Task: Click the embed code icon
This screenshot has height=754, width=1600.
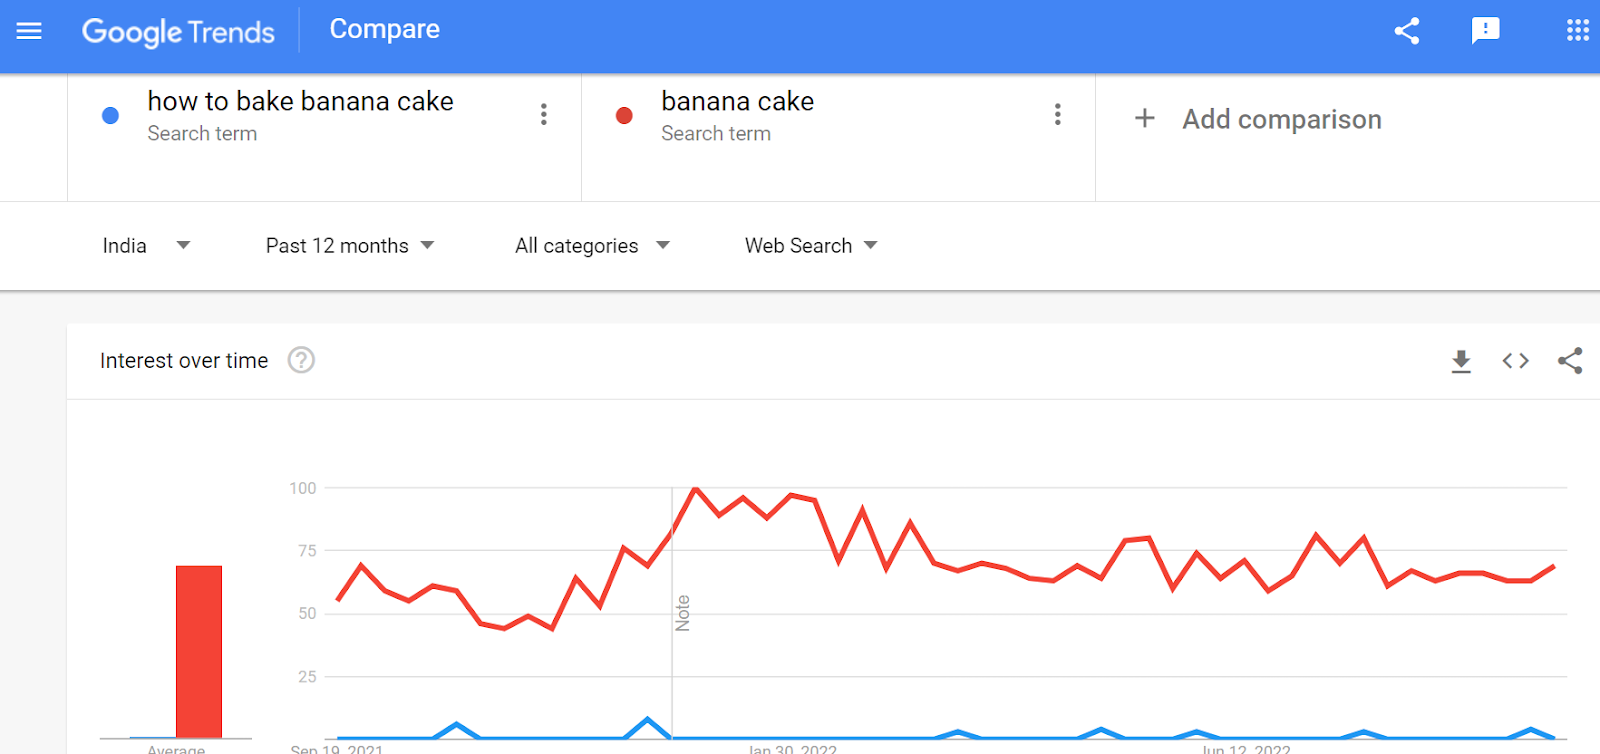Action: coord(1515,361)
